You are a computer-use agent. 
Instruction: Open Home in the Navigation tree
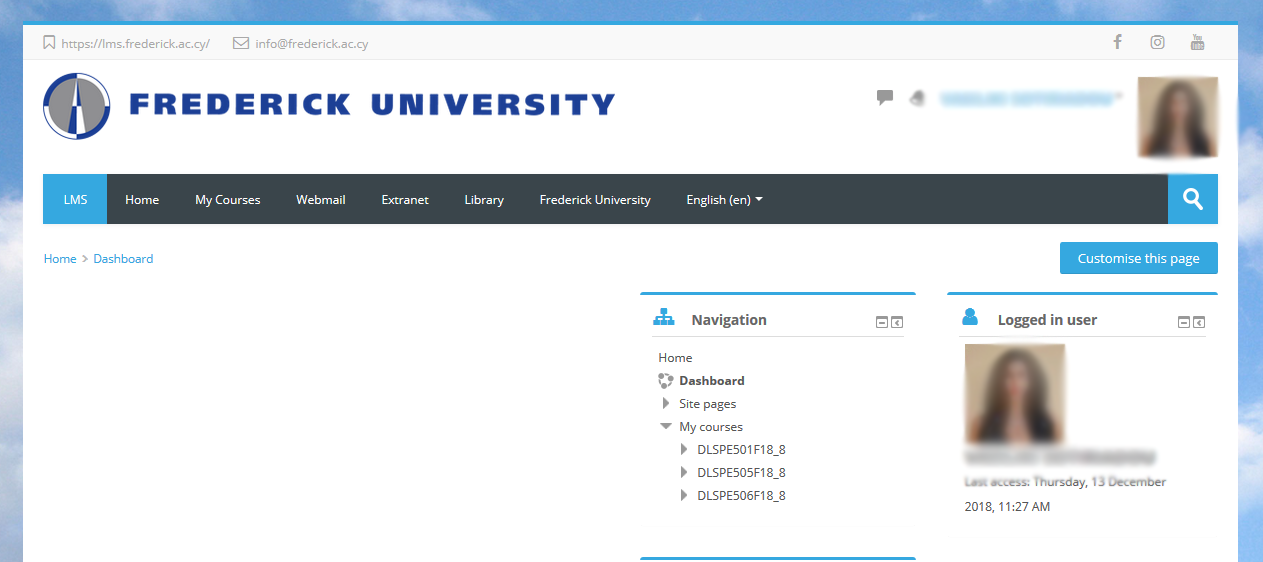tap(675, 357)
